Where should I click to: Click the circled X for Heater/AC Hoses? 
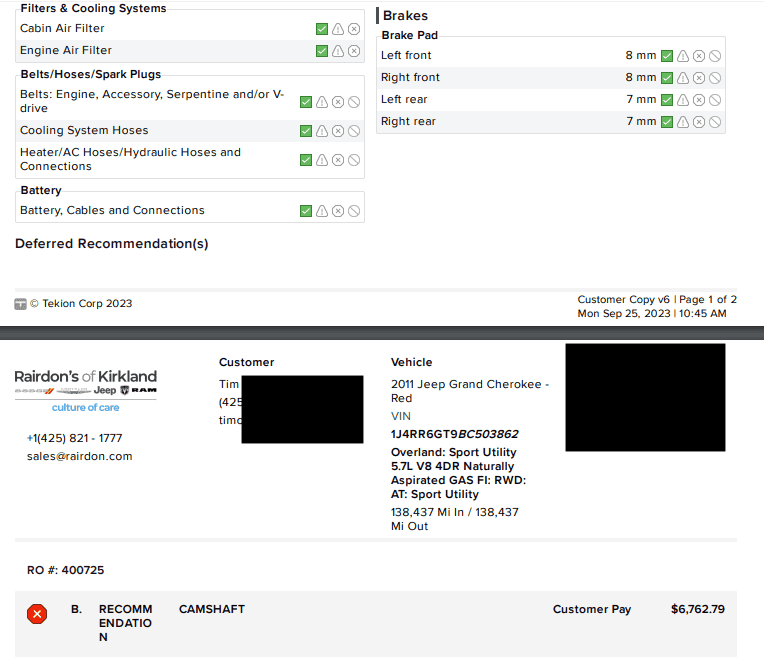tap(338, 160)
